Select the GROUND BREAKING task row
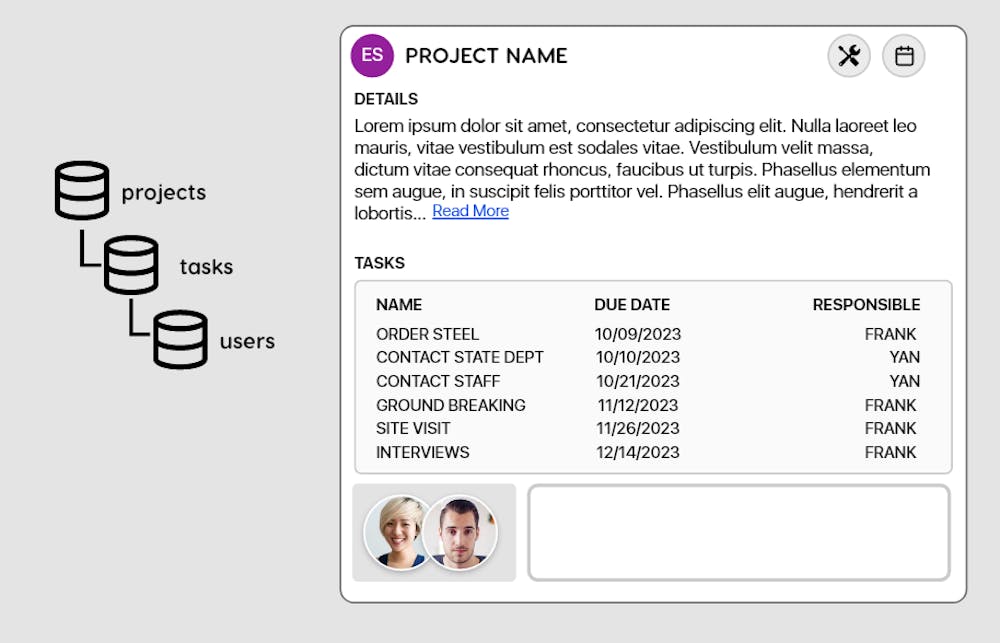The image size is (1000, 643). click(450, 405)
